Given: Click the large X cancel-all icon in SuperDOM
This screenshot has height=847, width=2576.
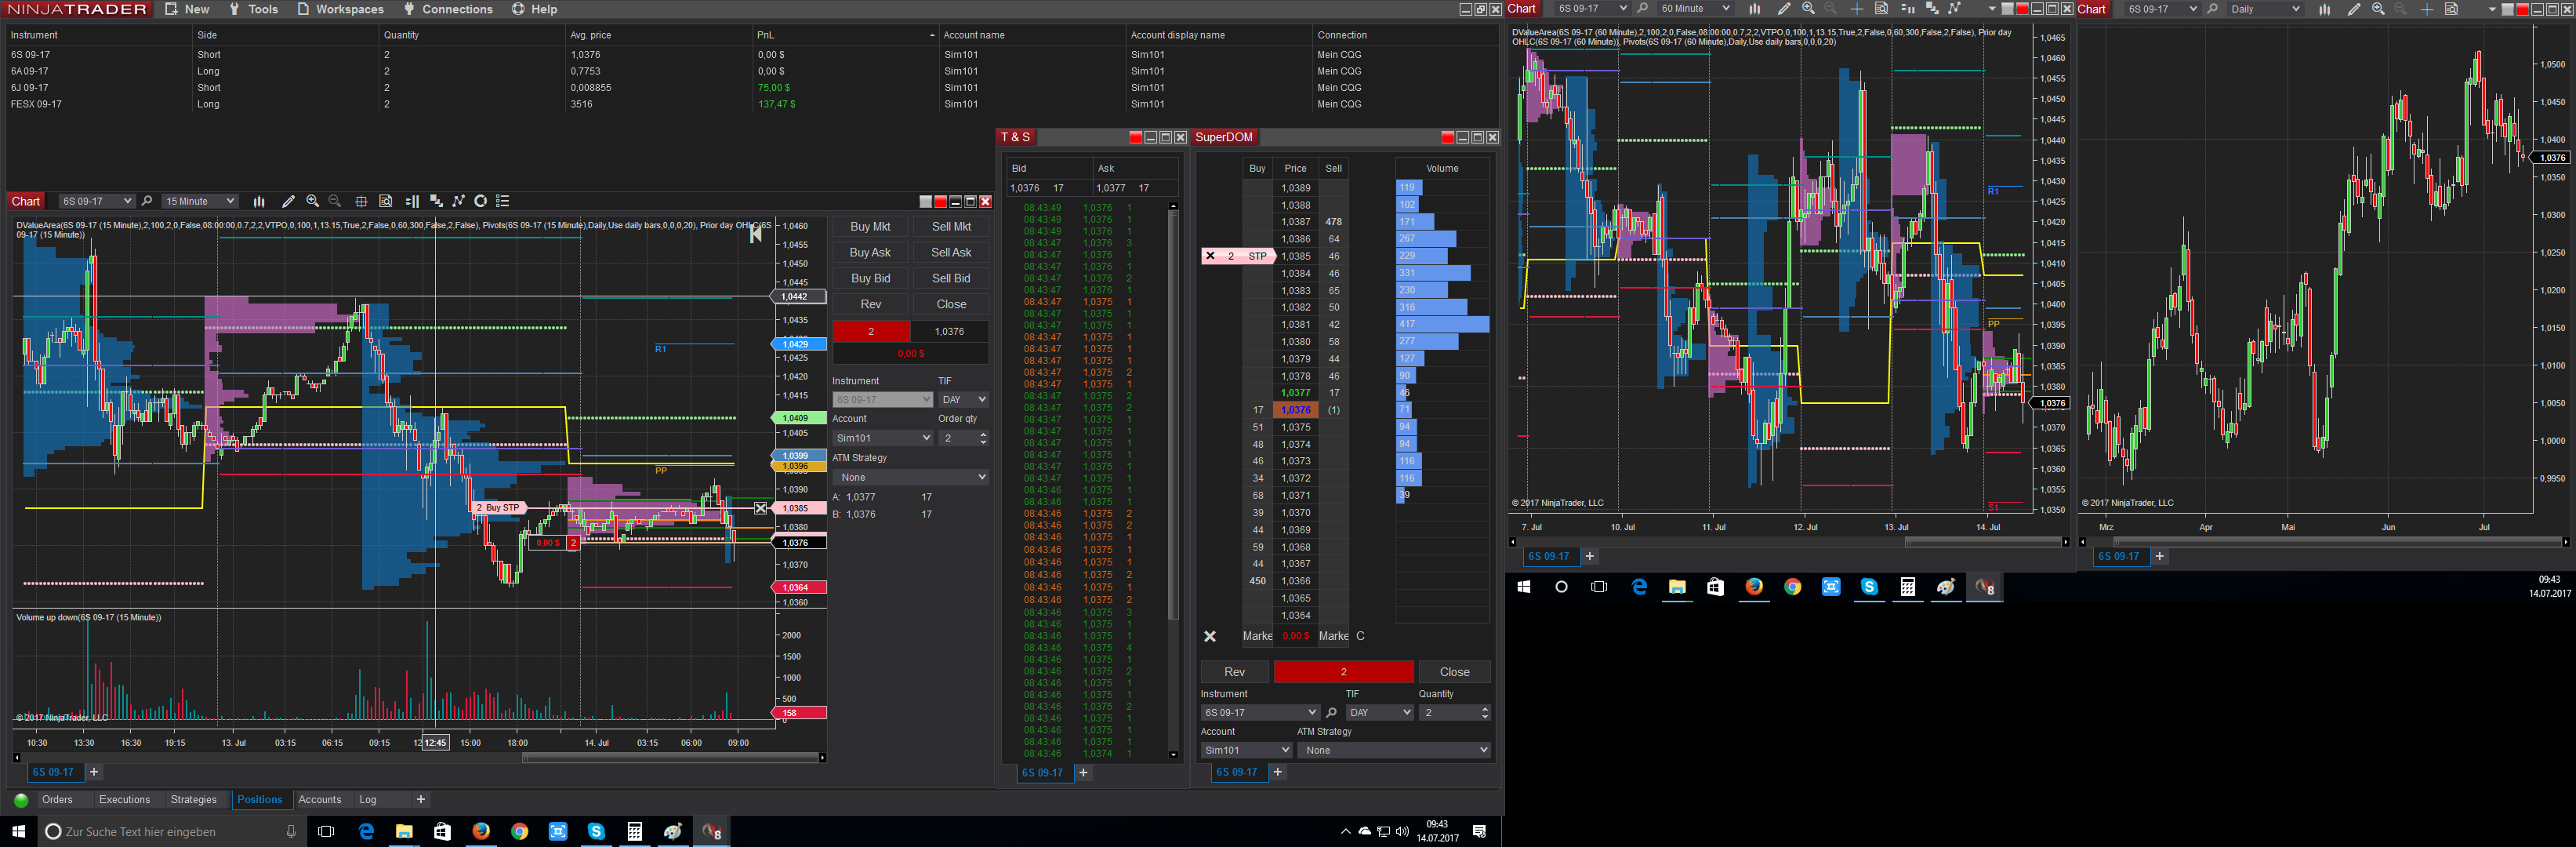Looking at the screenshot, I should coord(1210,636).
